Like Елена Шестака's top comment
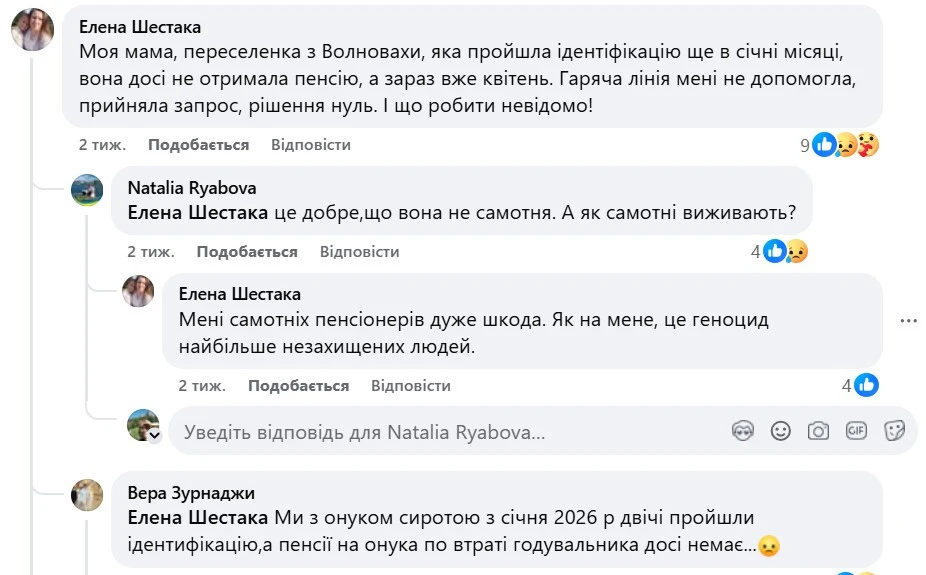Viewport: 926px width, 575px height. (x=198, y=145)
